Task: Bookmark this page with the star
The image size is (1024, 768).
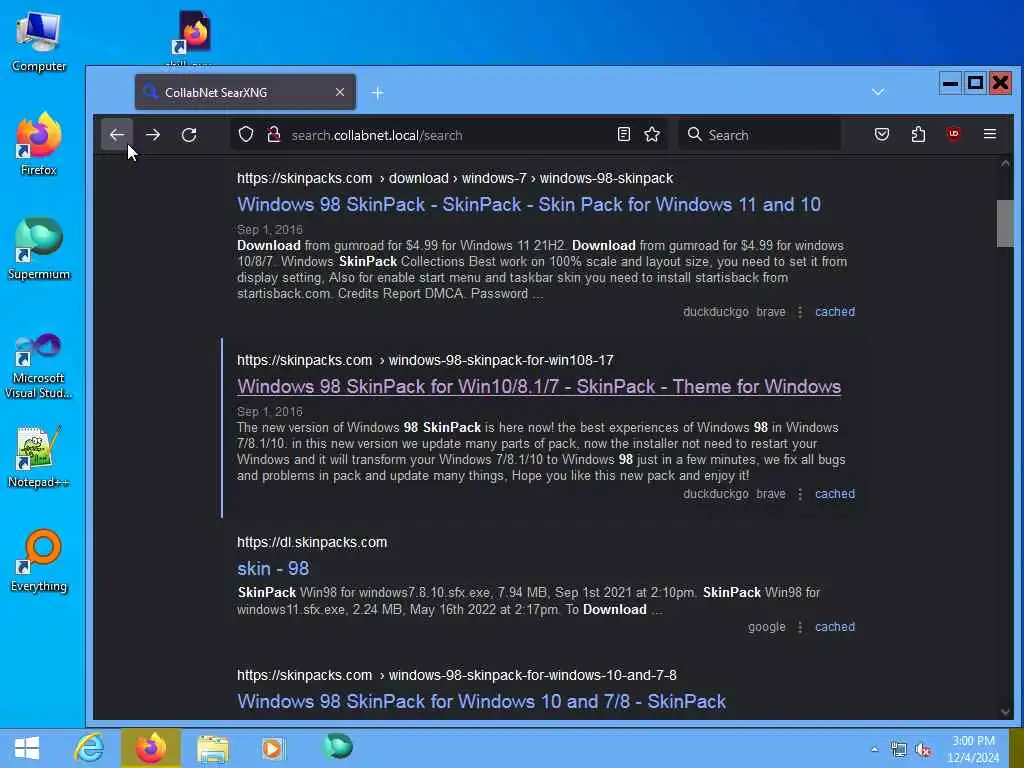Action: click(652, 135)
